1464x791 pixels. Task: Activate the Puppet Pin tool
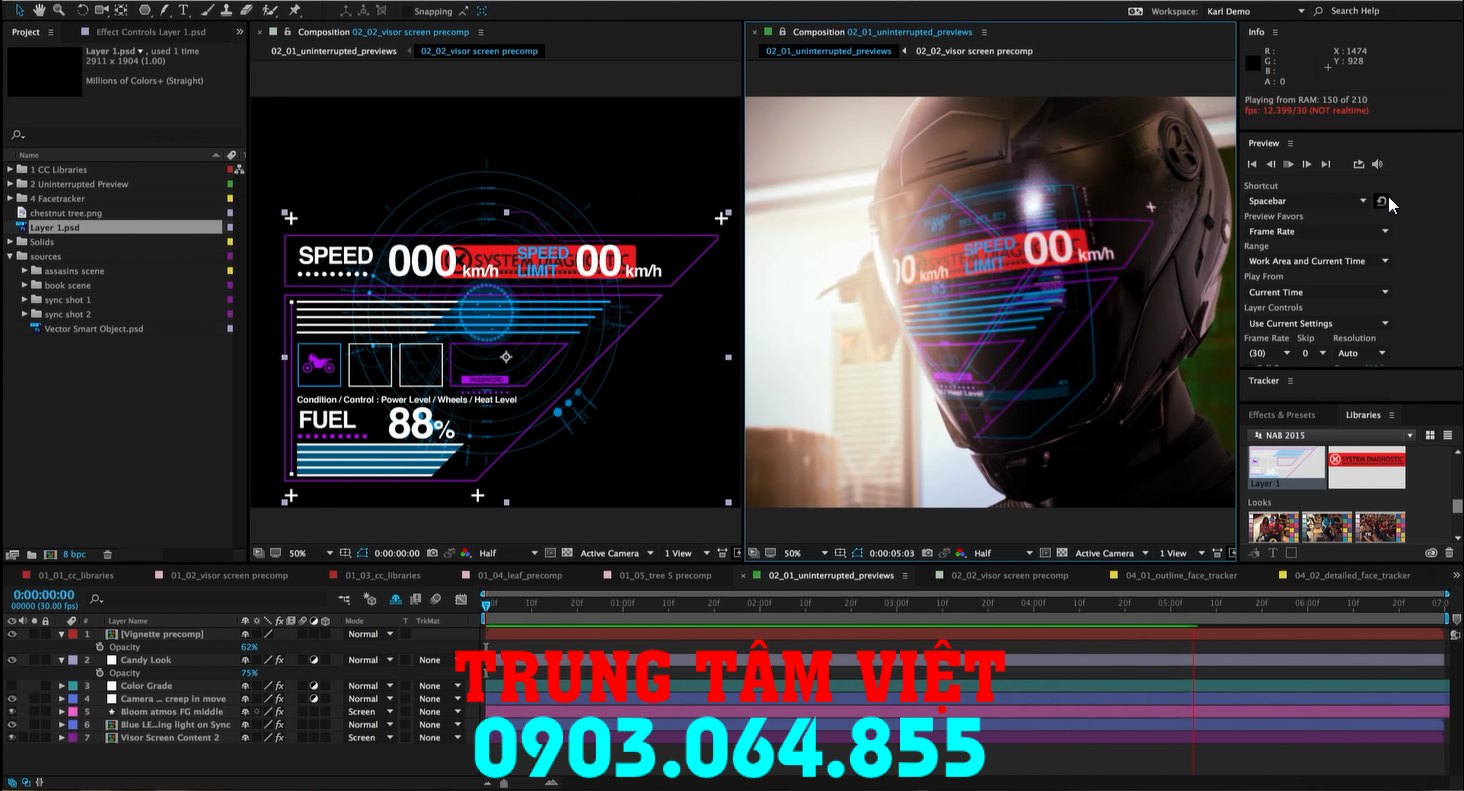[296, 11]
